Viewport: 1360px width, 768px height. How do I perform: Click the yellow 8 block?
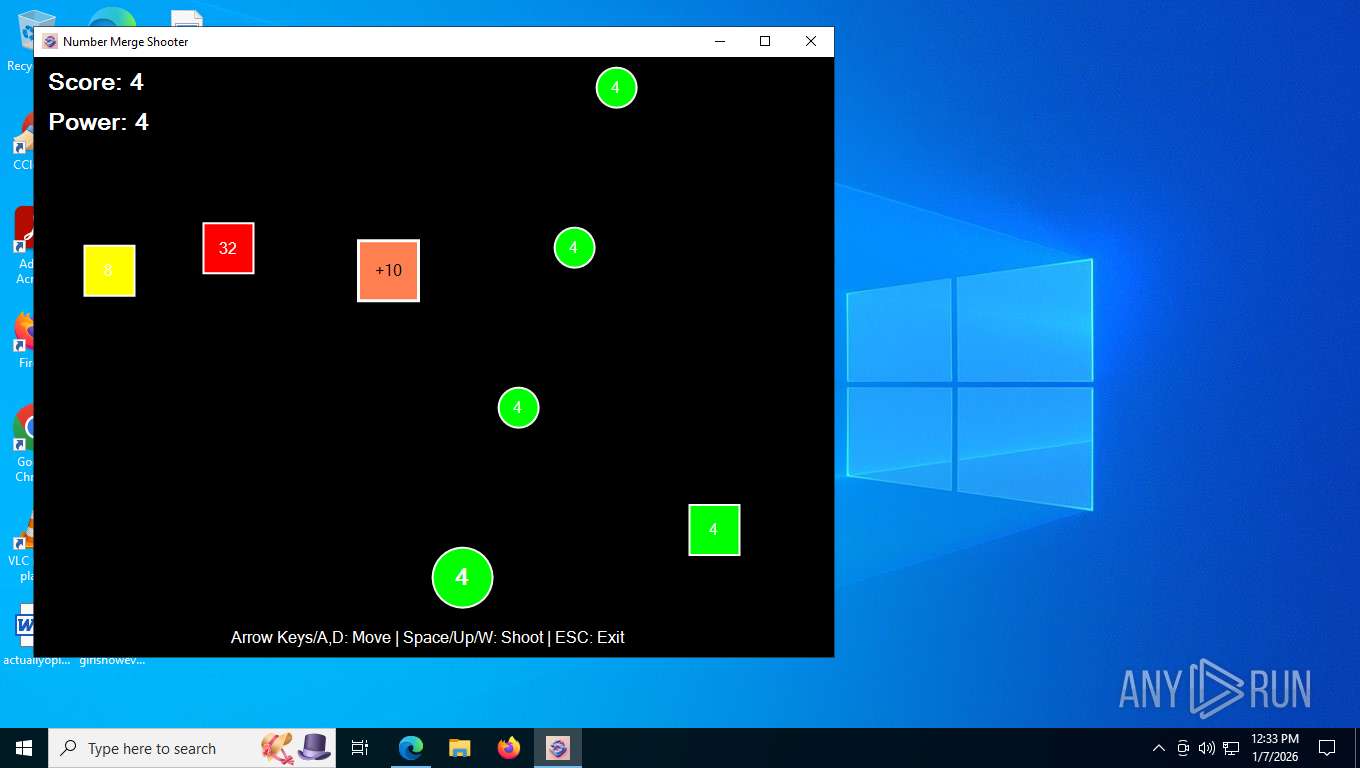[109, 270]
